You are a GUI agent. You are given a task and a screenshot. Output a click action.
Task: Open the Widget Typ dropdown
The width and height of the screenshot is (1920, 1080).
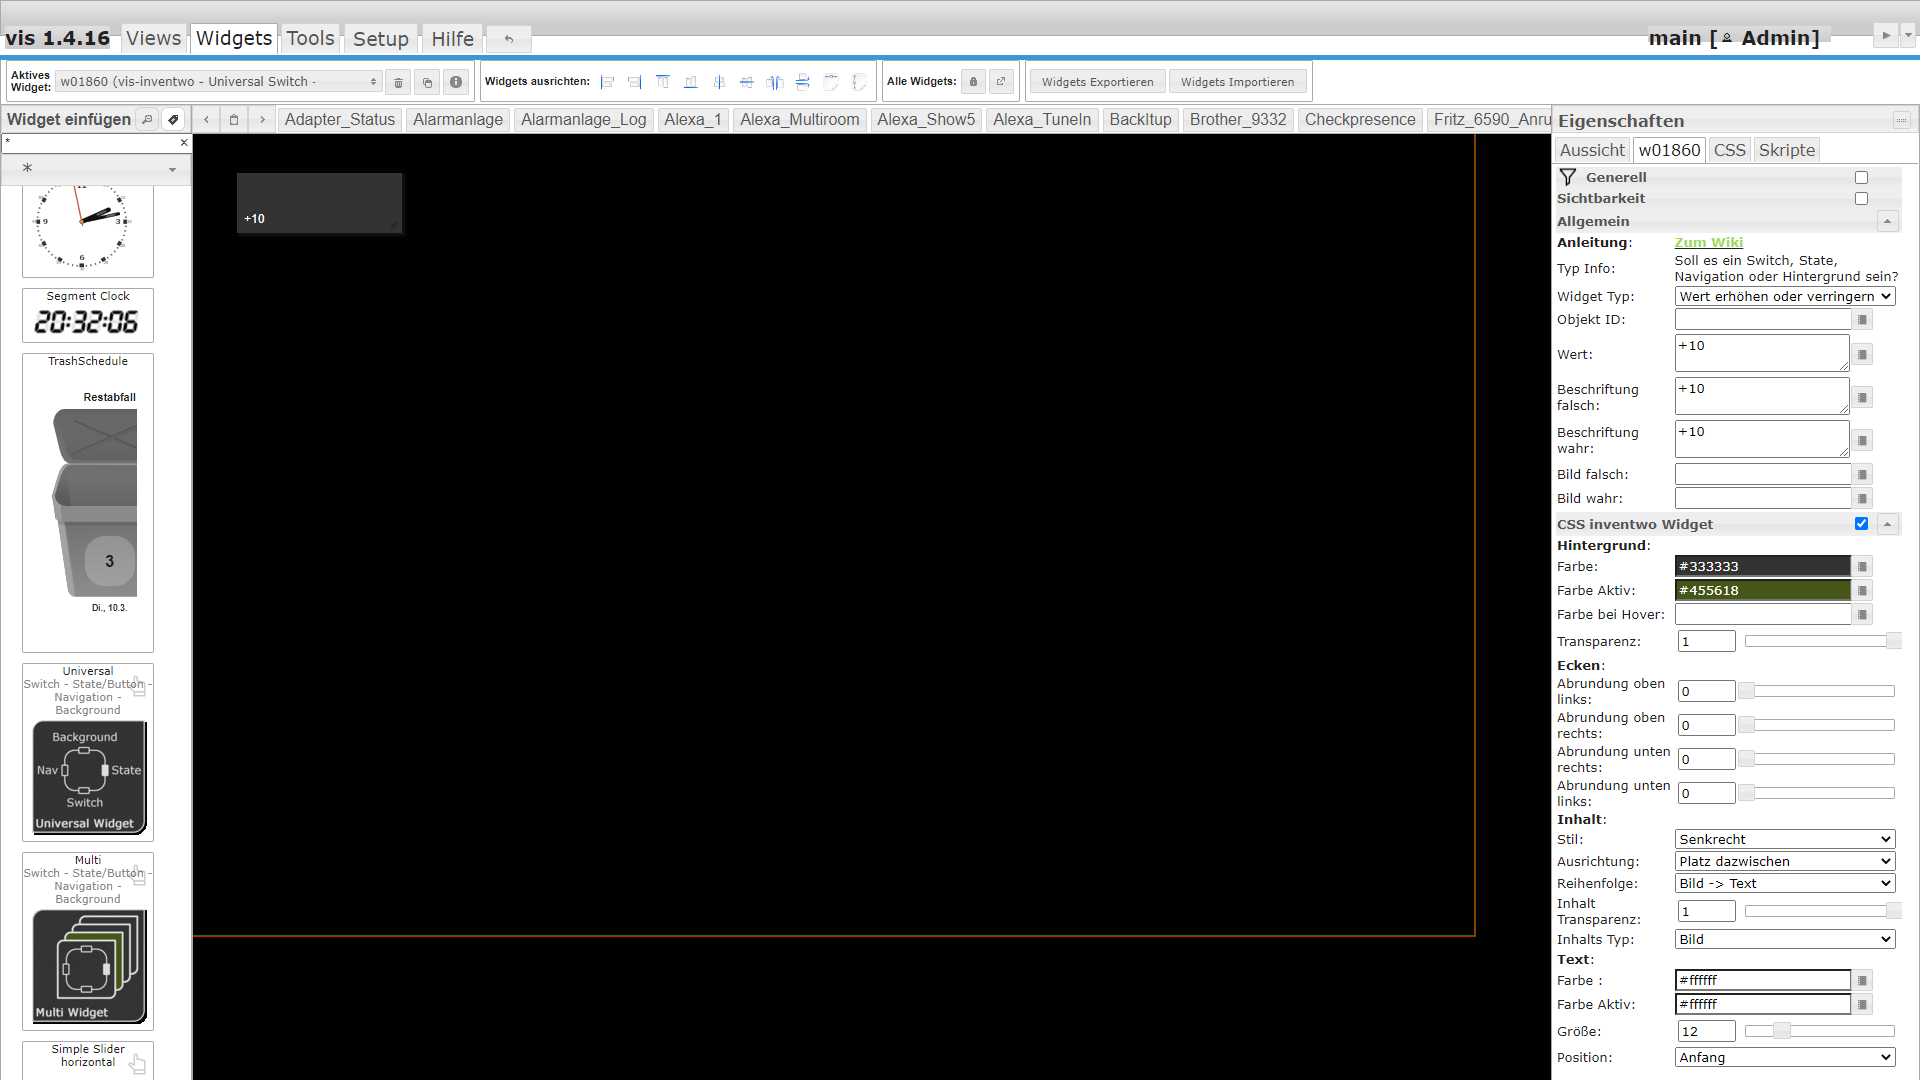tap(1785, 296)
